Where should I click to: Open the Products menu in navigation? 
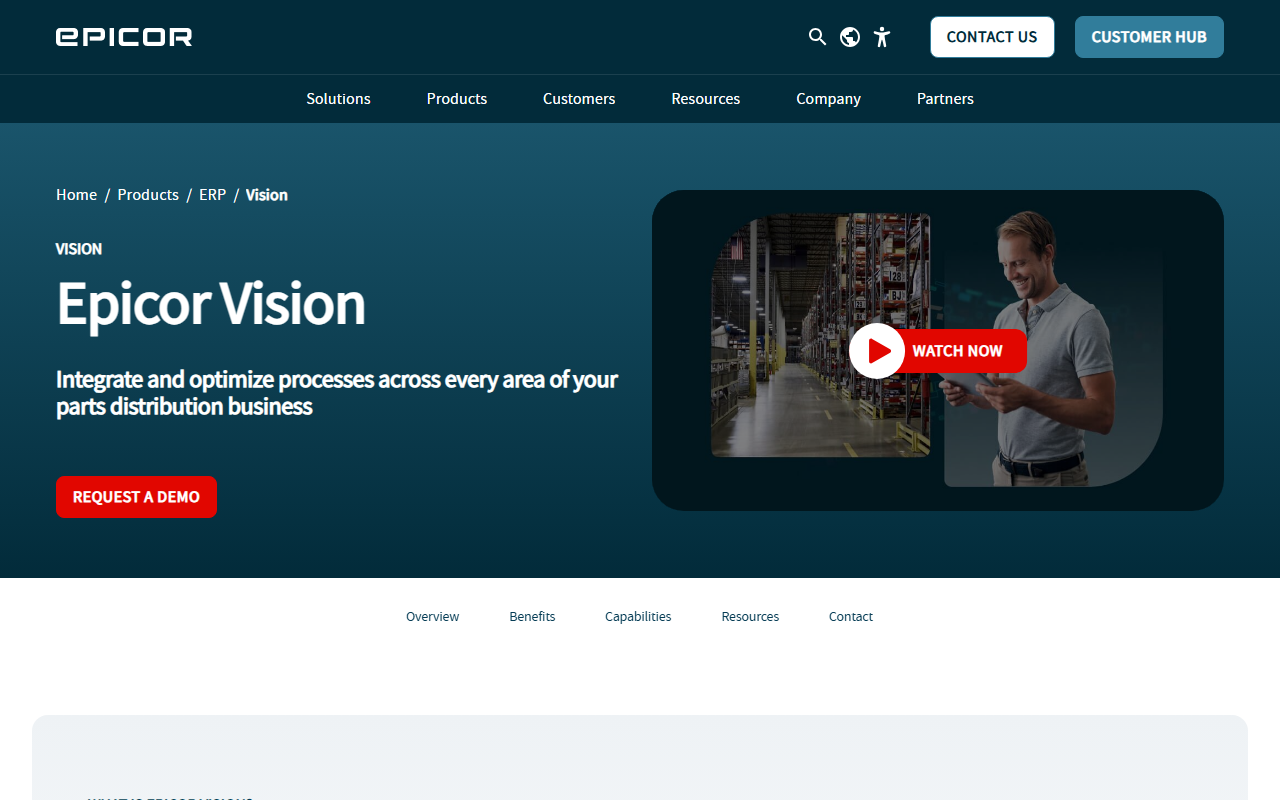click(457, 99)
